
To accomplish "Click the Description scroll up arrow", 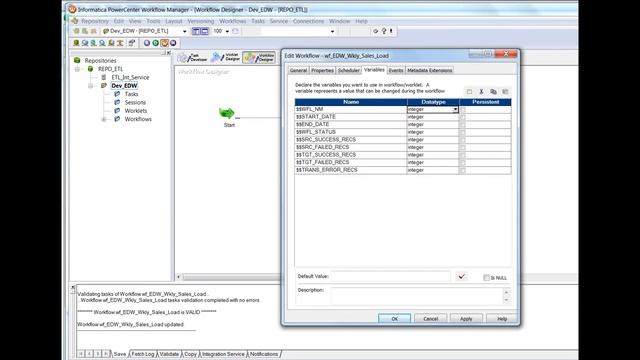I will [506, 292].
